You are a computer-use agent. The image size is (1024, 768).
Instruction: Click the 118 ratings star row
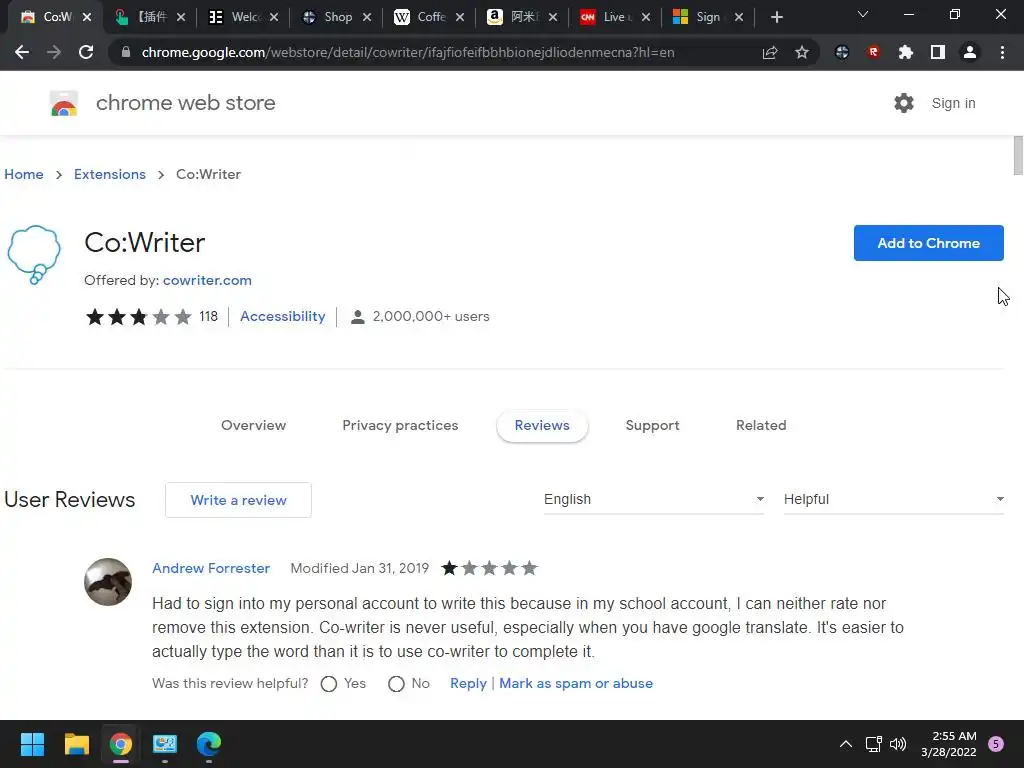coord(138,317)
